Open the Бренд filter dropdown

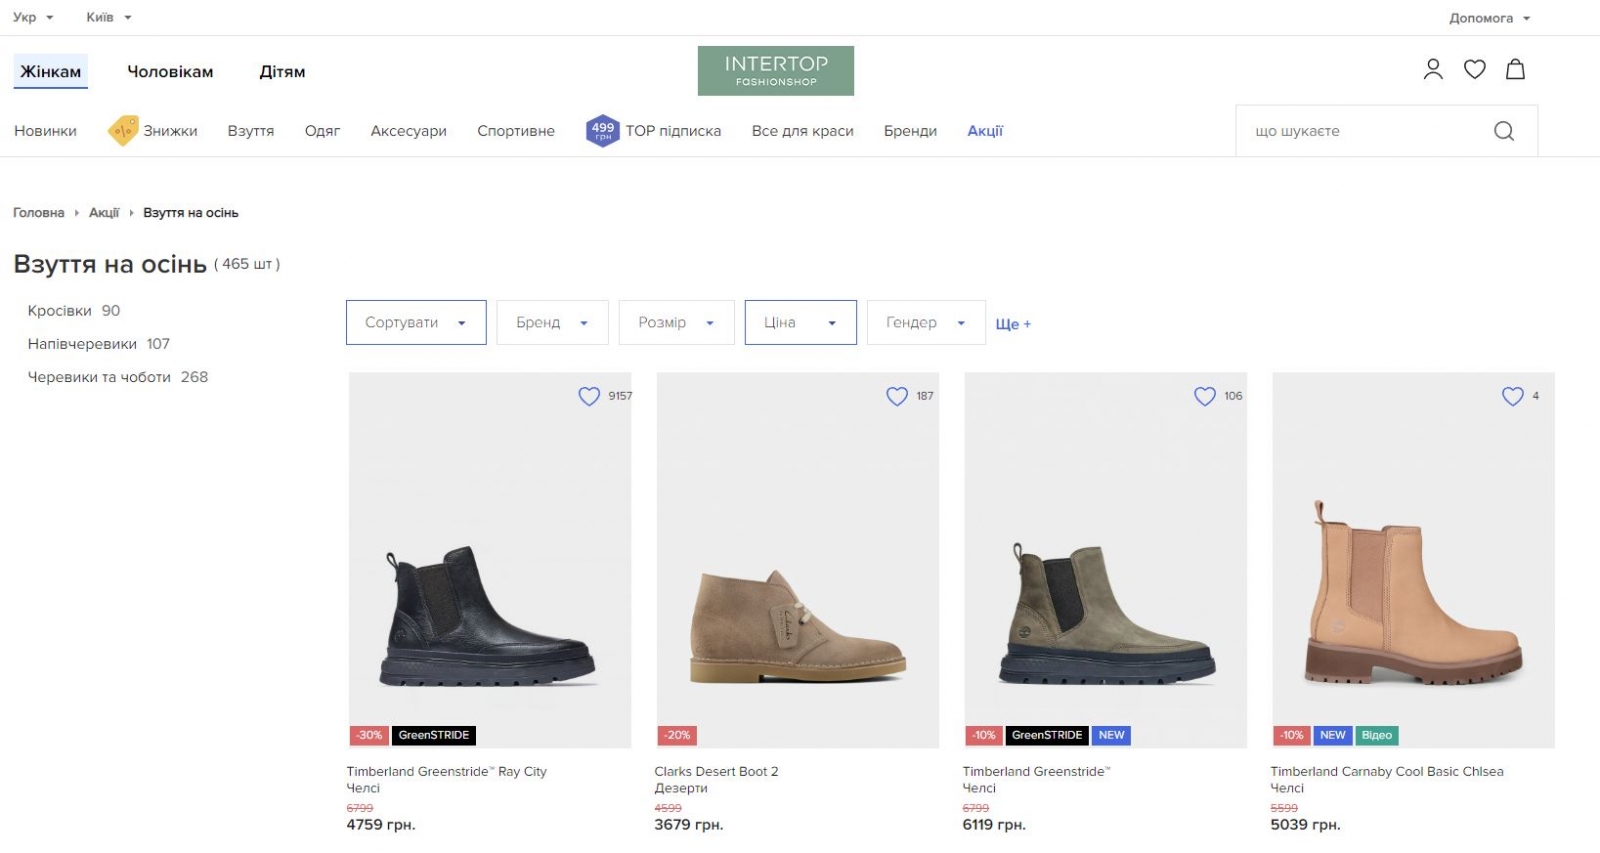552,323
